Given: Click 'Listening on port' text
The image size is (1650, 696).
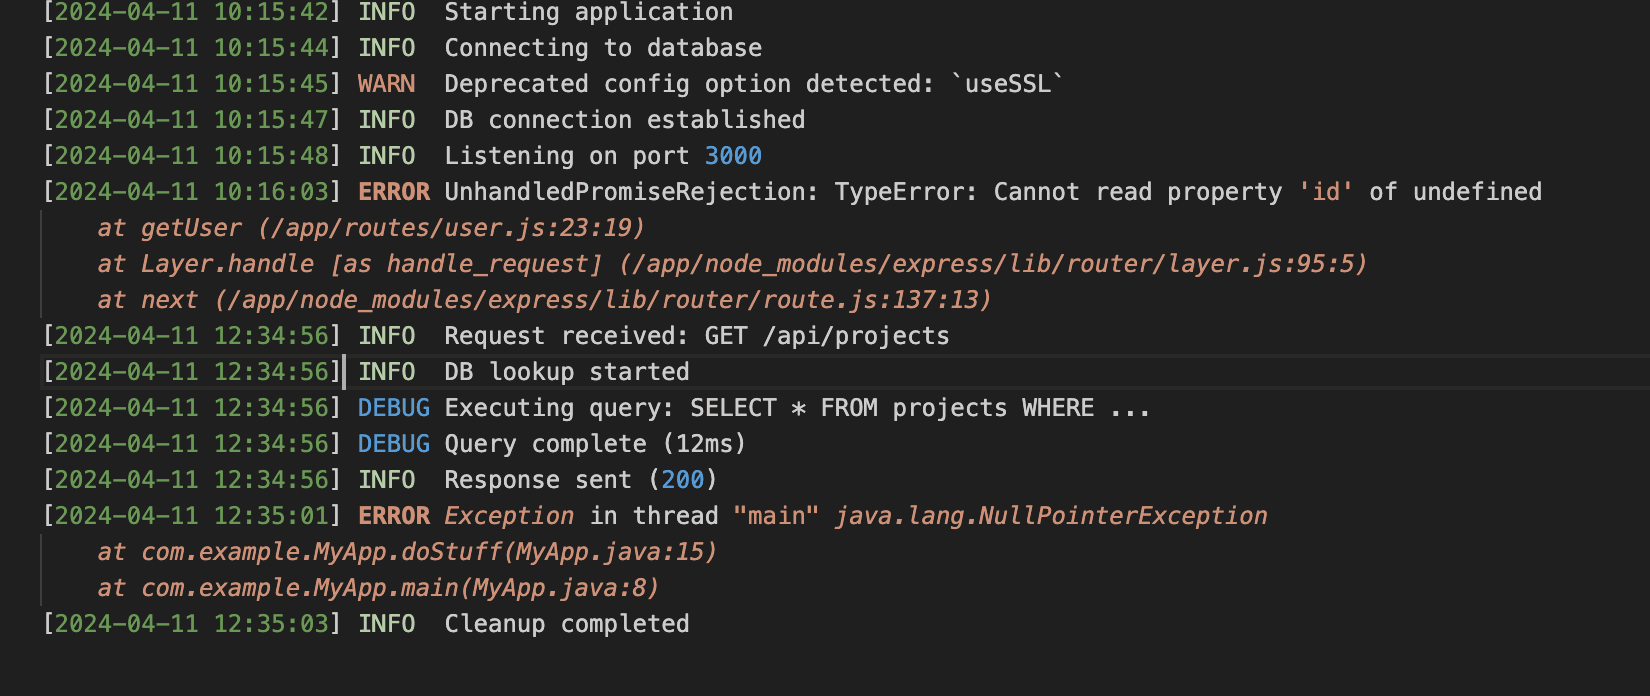Looking at the screenshot, I should [x=567, y=156].
